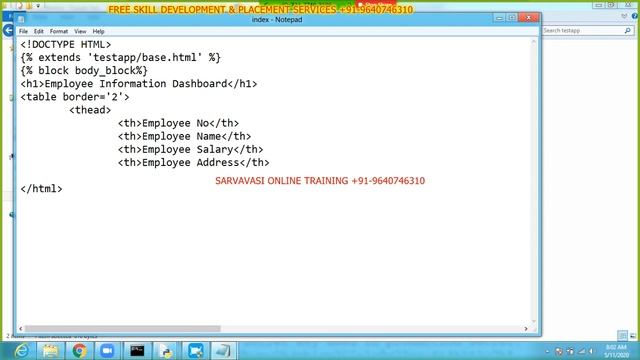
Task: Click the Explorer back arrow button behind Notepad
Action: point(8,31)
